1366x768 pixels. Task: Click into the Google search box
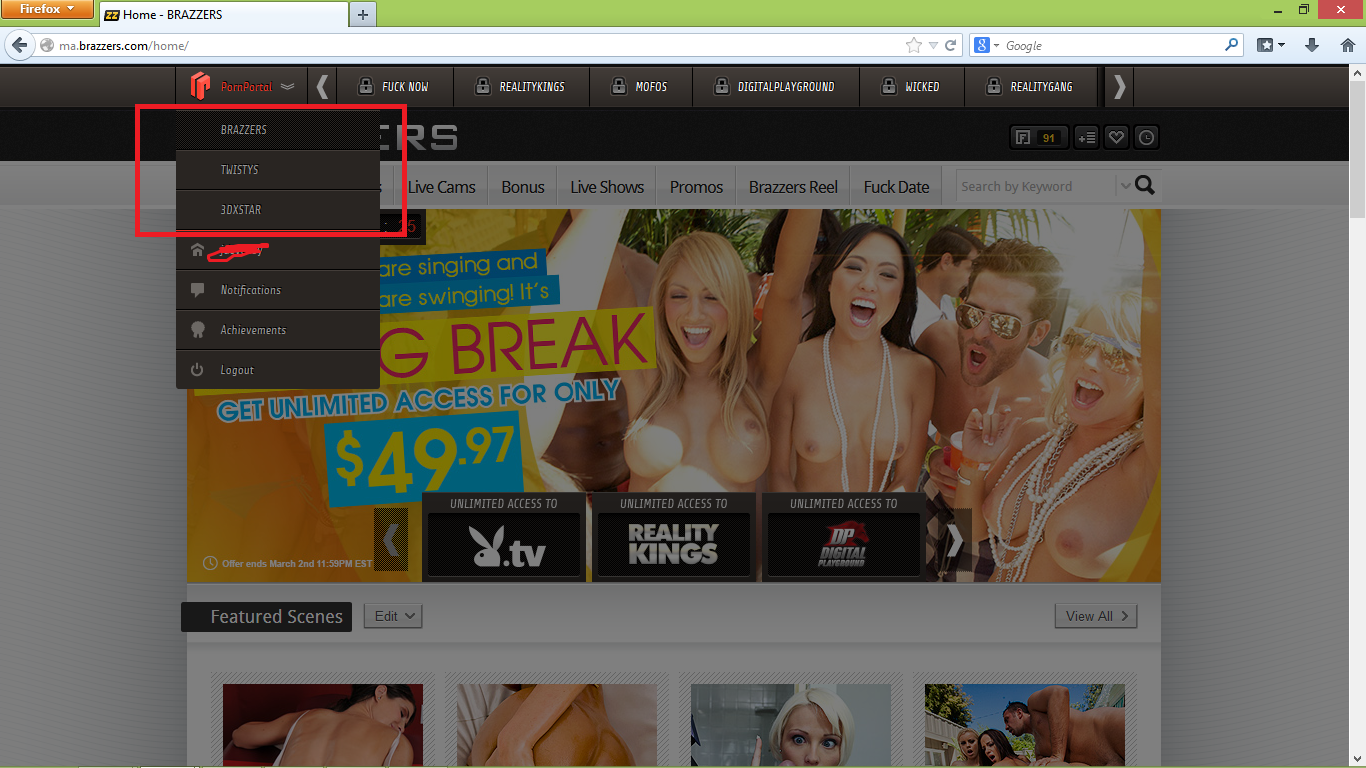tap(1112, 46)
